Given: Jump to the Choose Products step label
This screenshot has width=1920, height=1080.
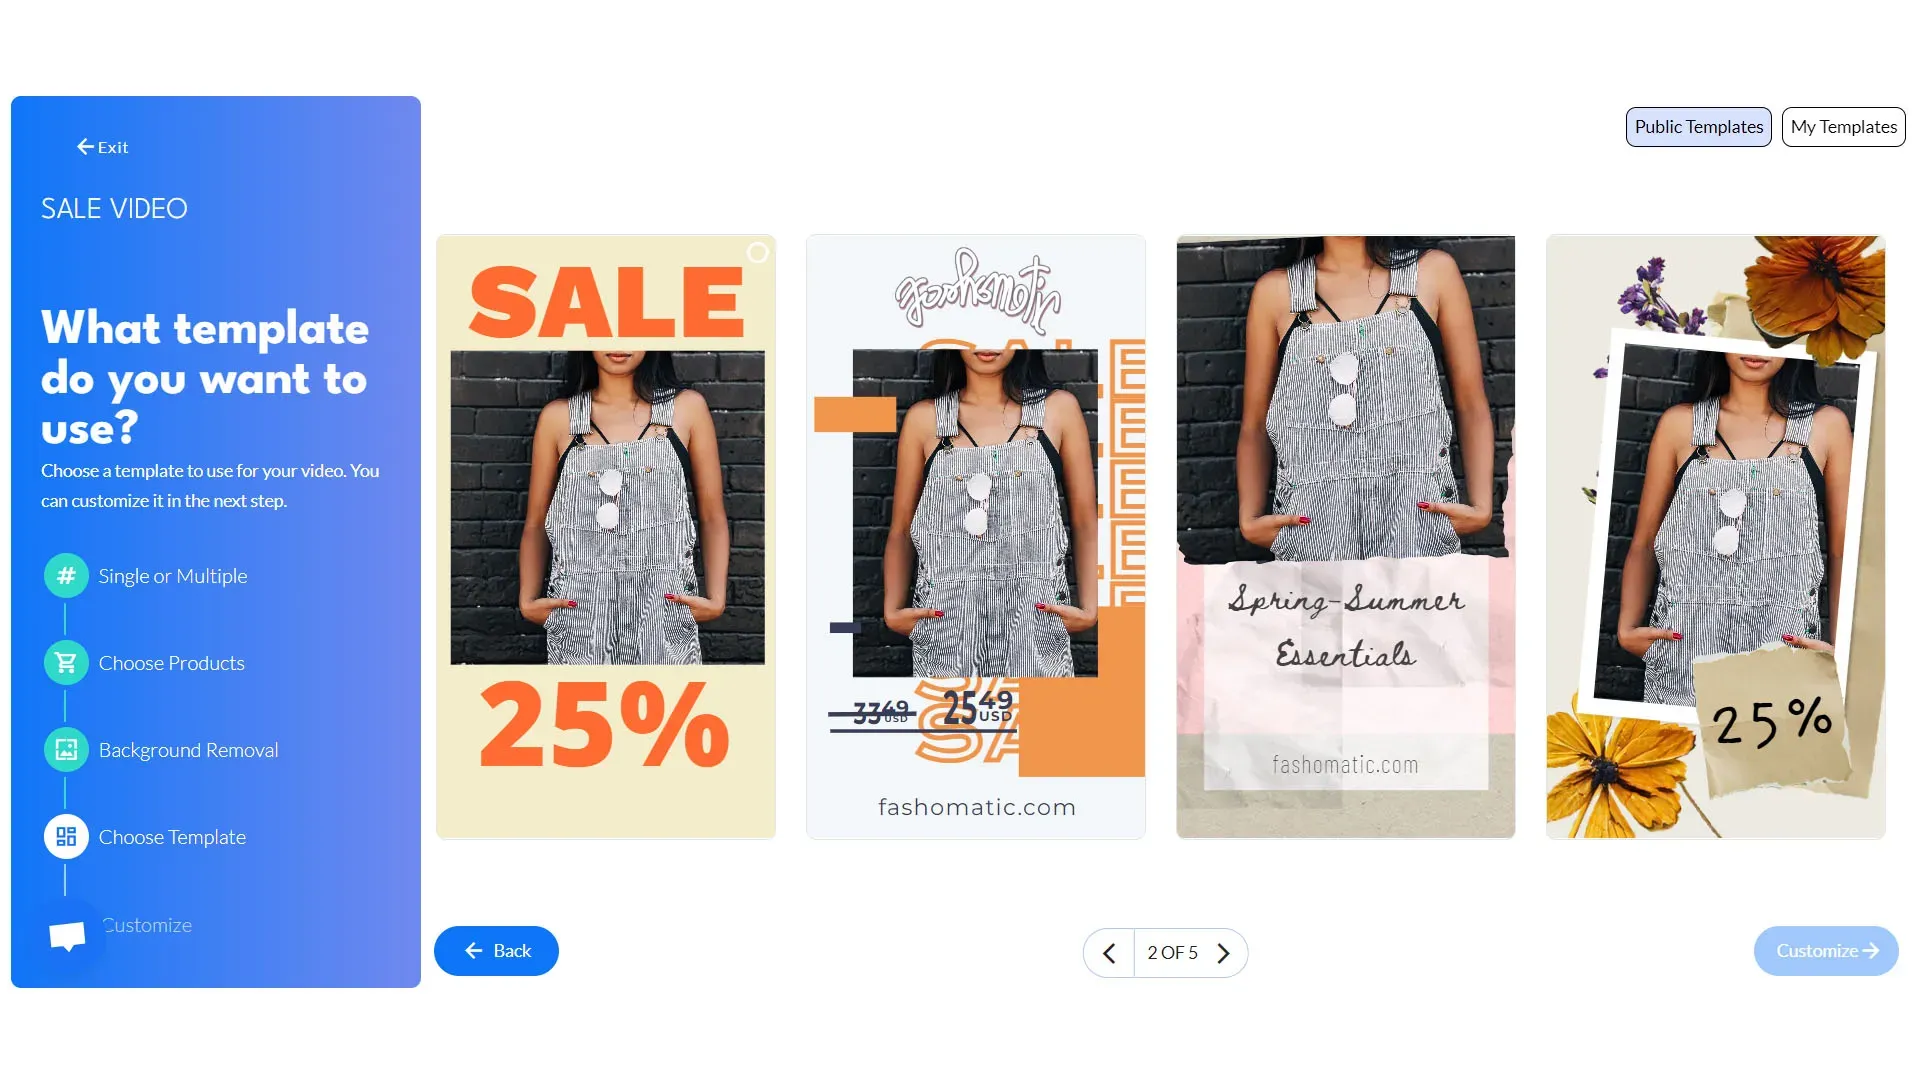Looking at the screenshot, I should 172,663.
